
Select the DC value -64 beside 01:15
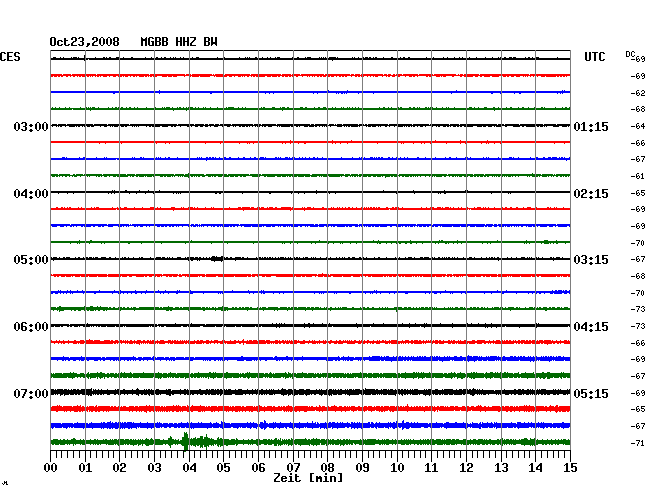click(638, 126)
